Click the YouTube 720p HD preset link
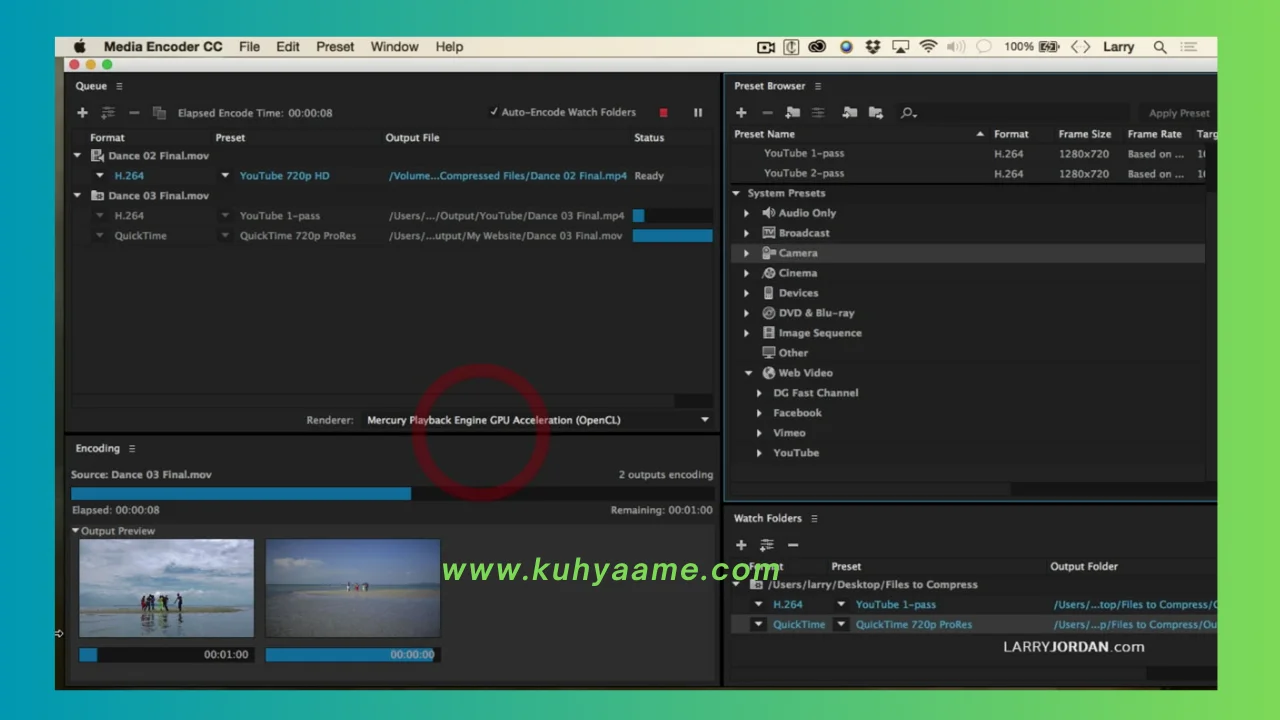 coord(284,176)
